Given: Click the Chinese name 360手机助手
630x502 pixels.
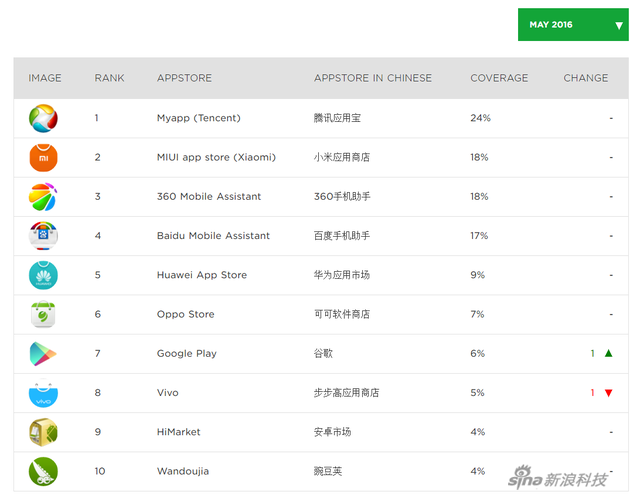Looking at the screenshot, I should [342, 197].
